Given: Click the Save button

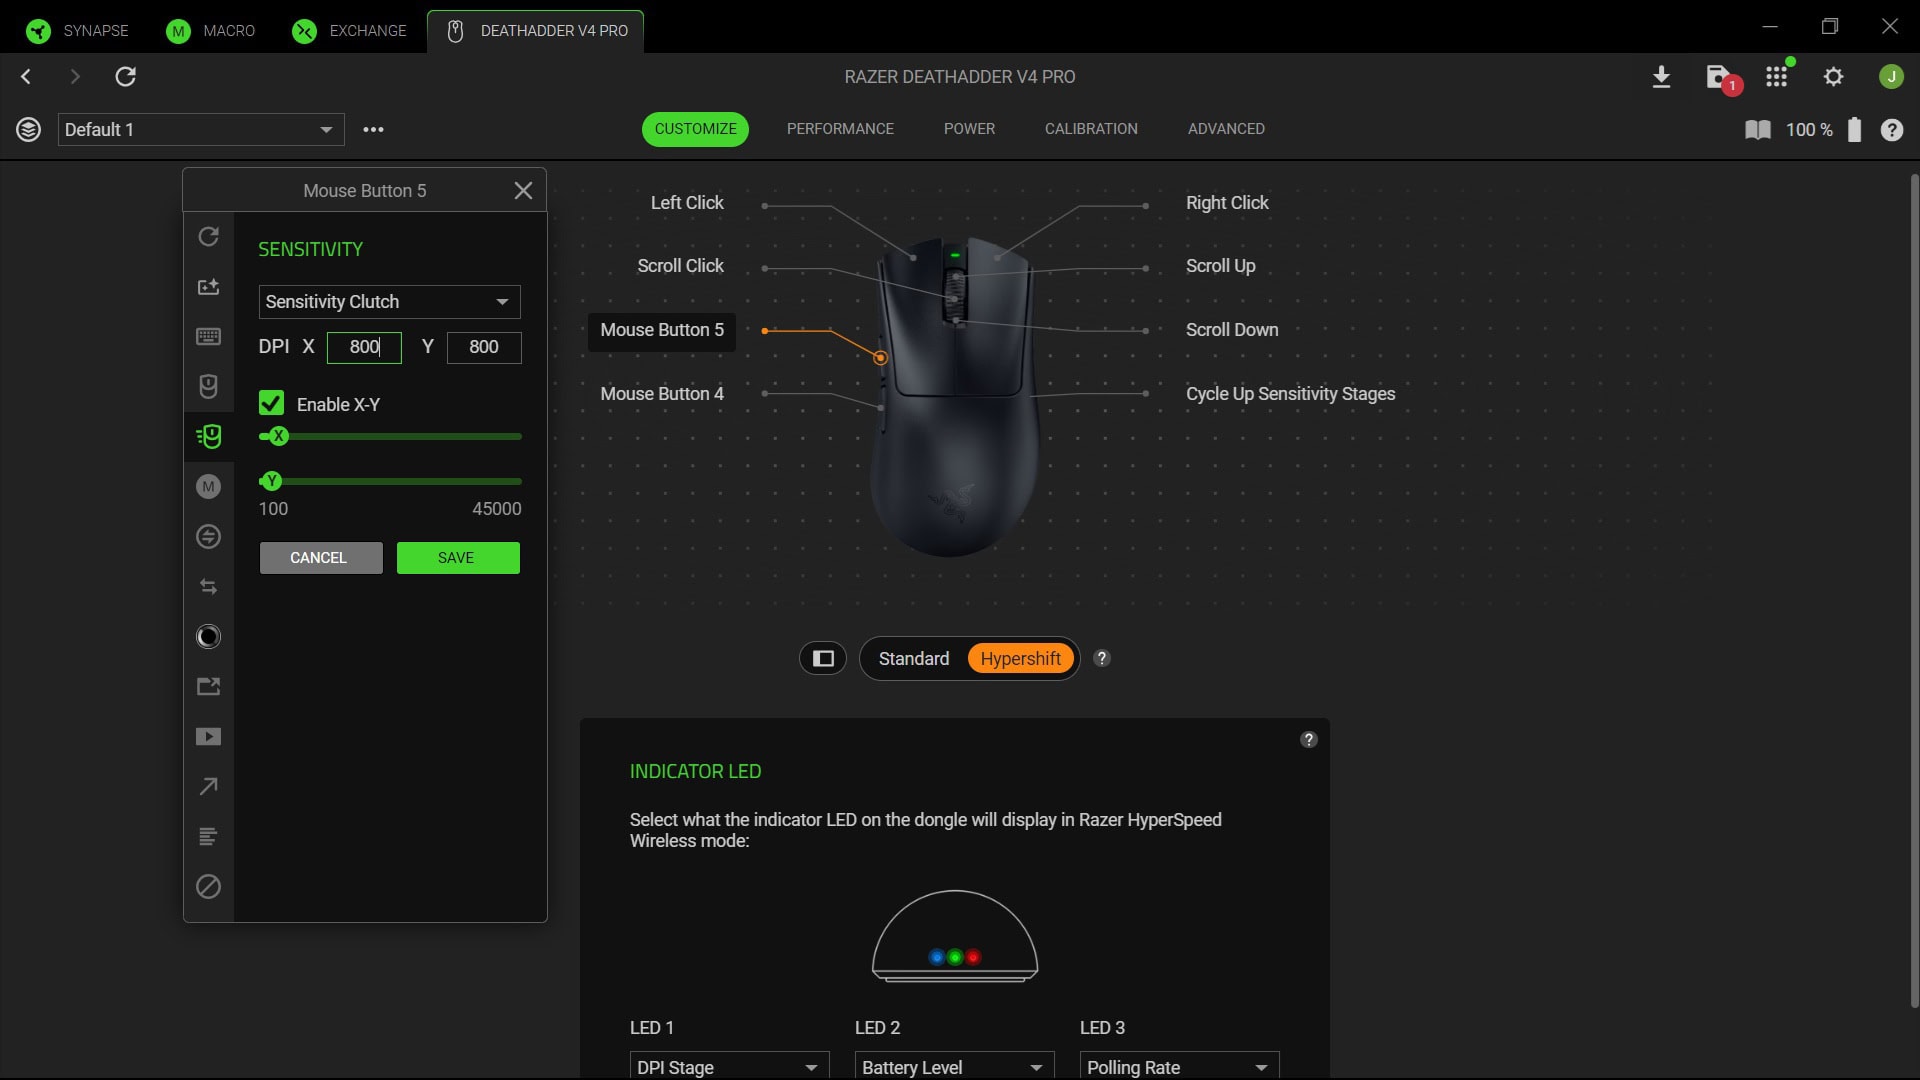Looking at the screenshot, I should coord(458,558).
